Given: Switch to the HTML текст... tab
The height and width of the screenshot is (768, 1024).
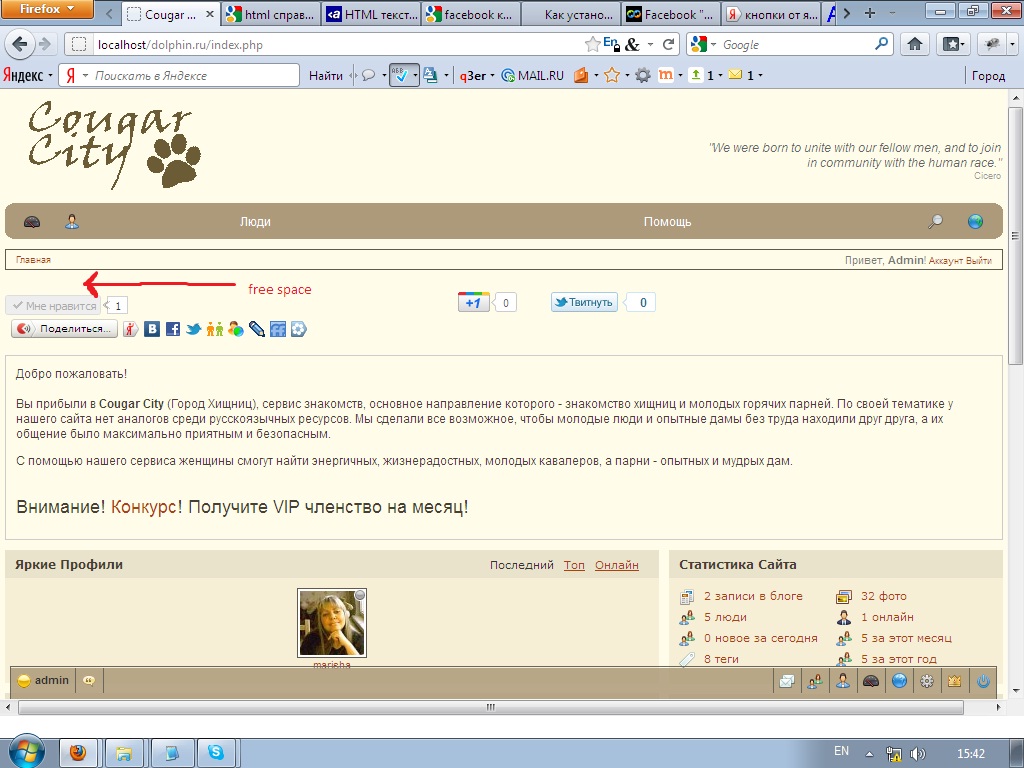Looking at the screenshot, I should (371, 14).
